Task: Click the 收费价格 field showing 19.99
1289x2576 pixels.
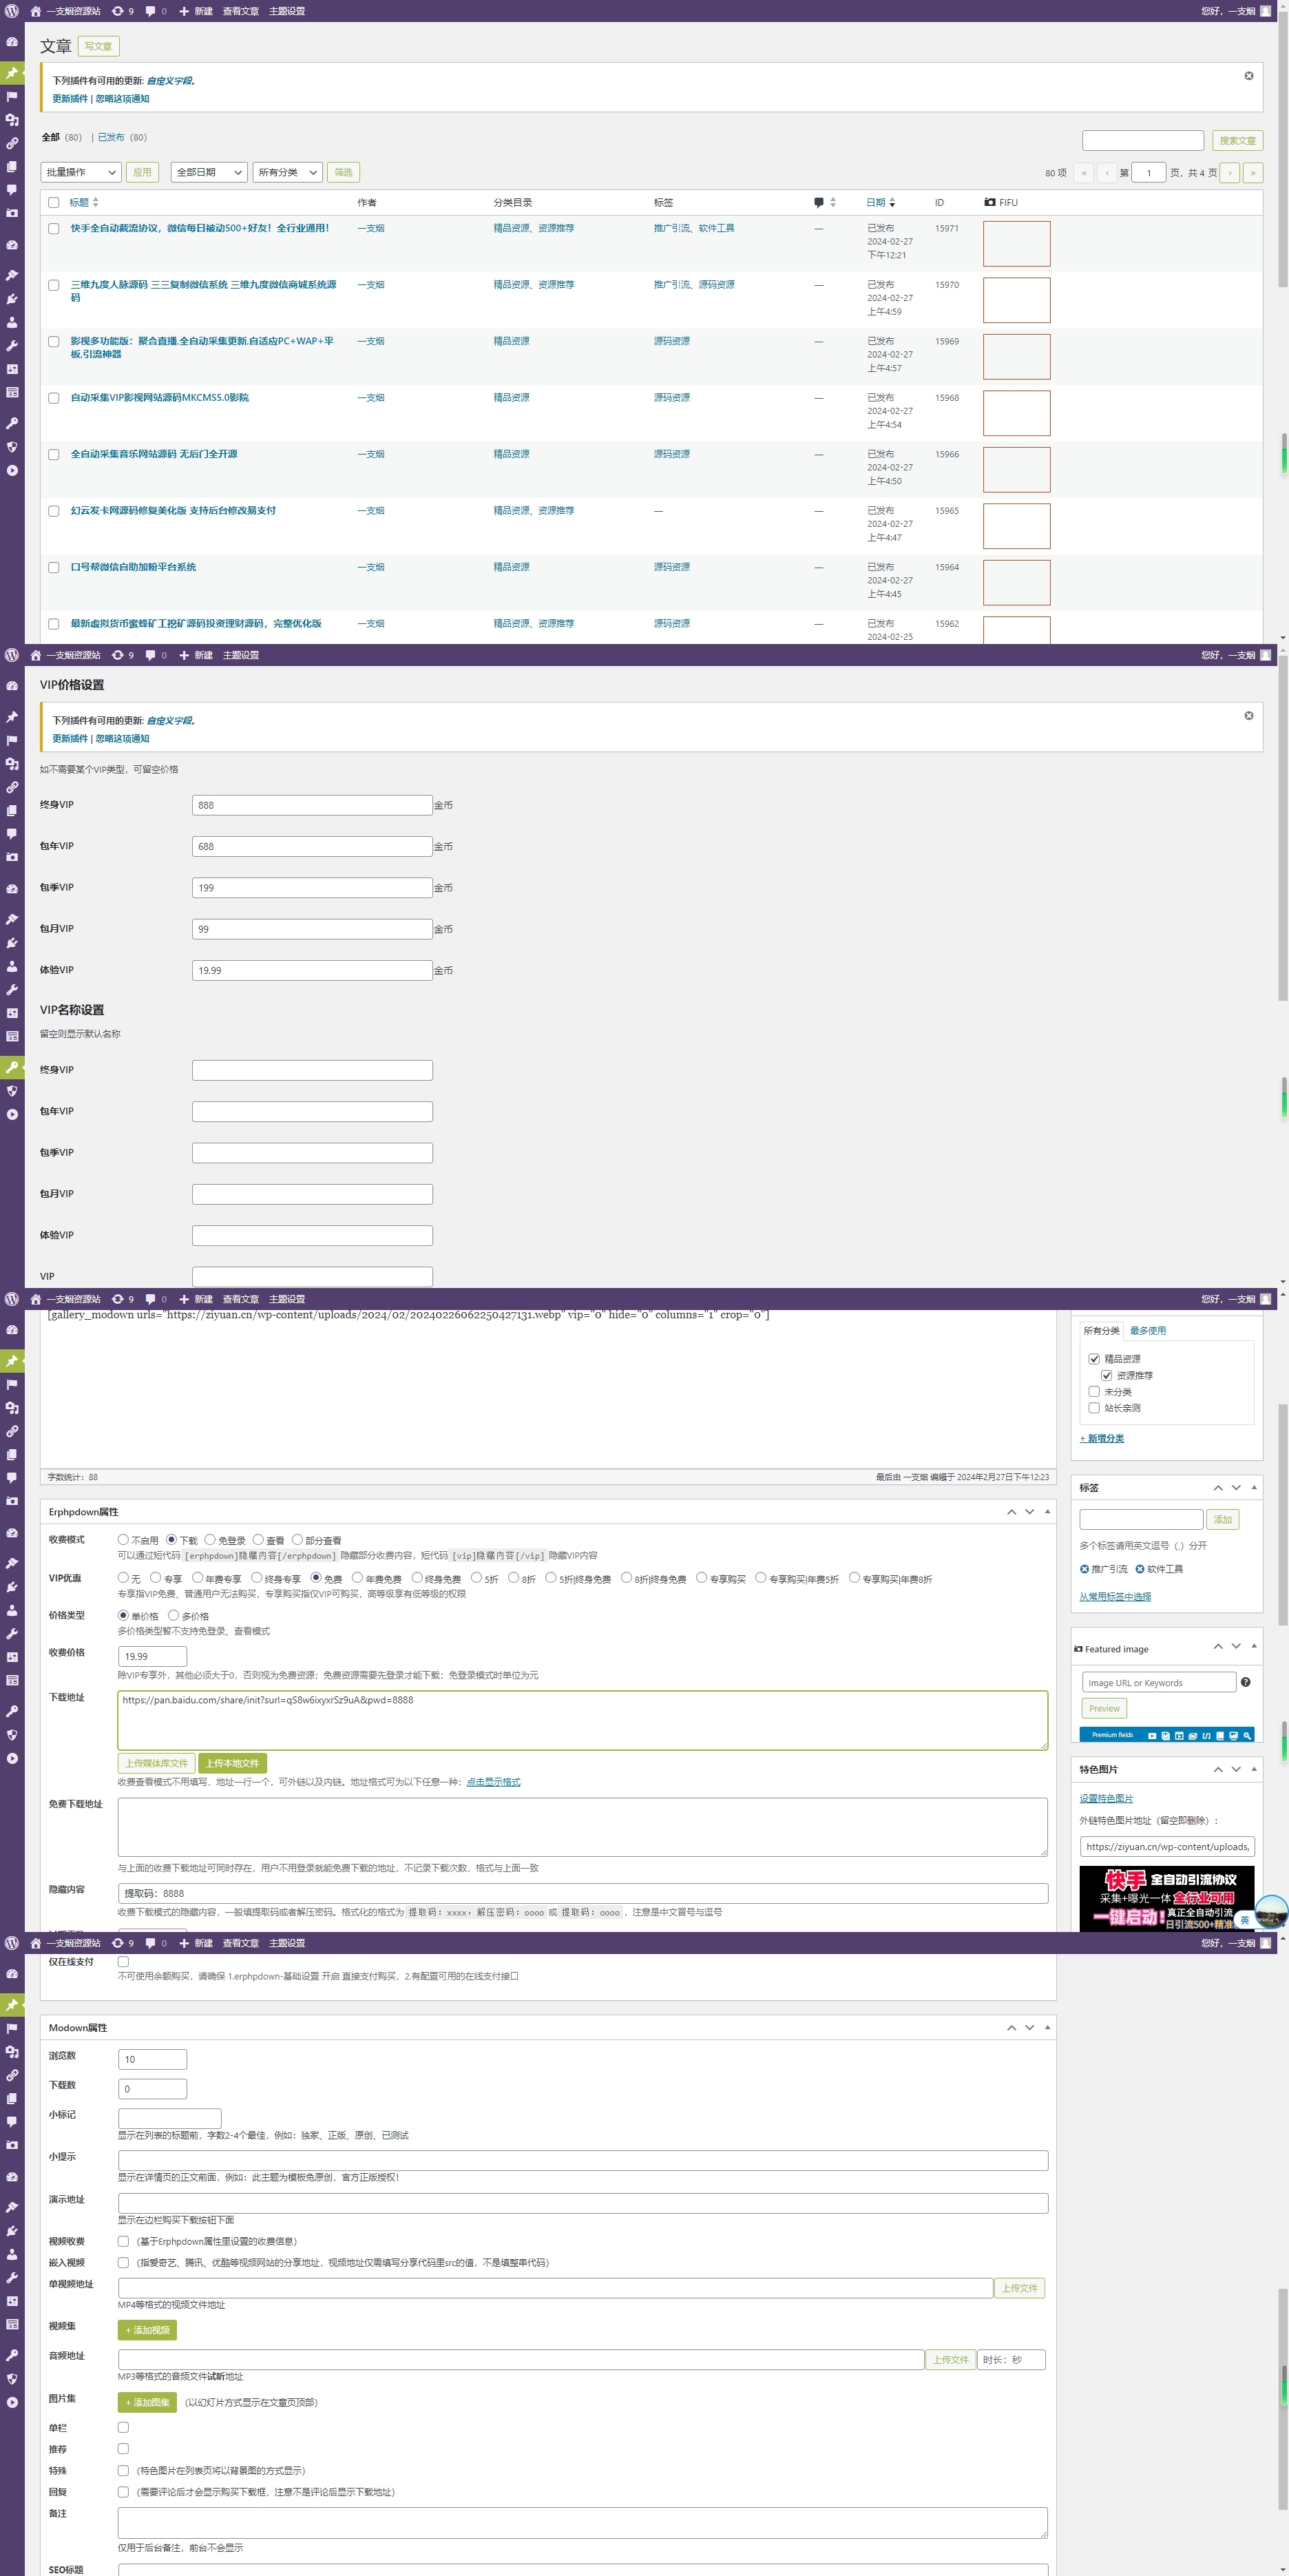Action: point(152,1656)
